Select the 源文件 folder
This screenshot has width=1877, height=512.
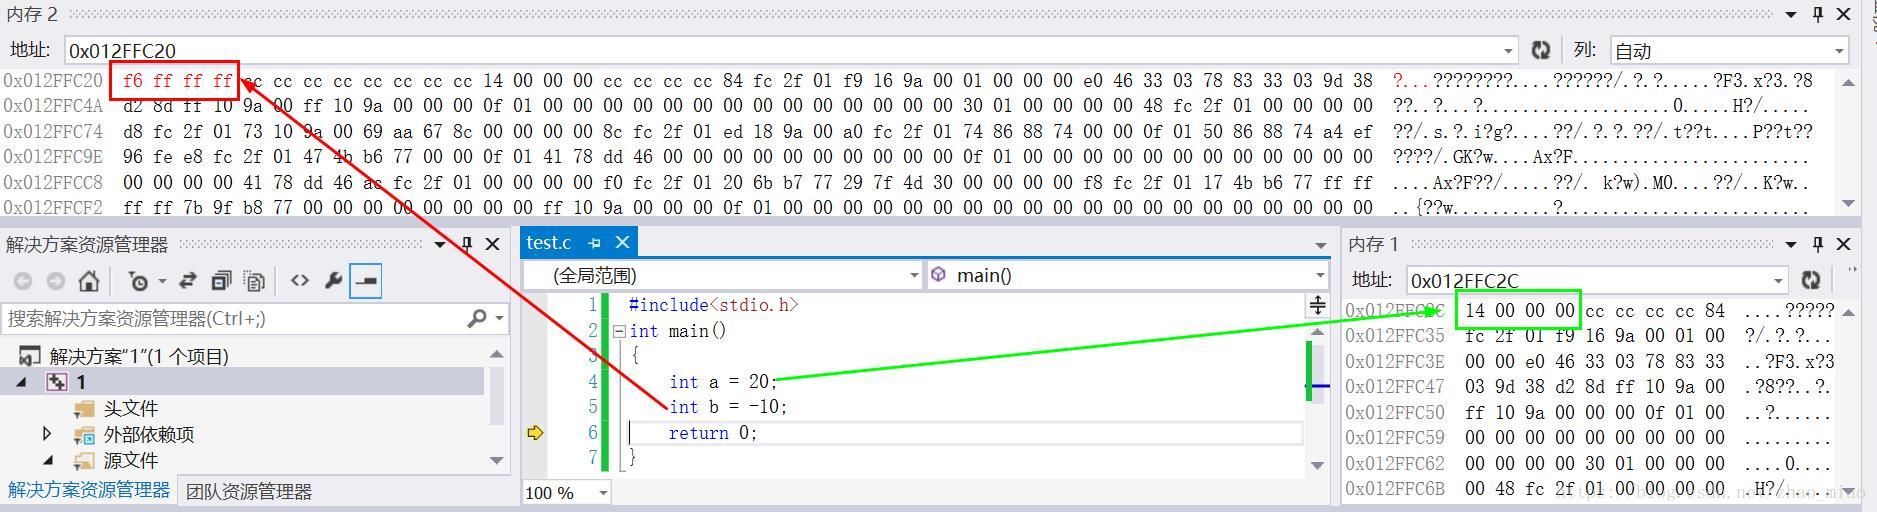[130, 460]
